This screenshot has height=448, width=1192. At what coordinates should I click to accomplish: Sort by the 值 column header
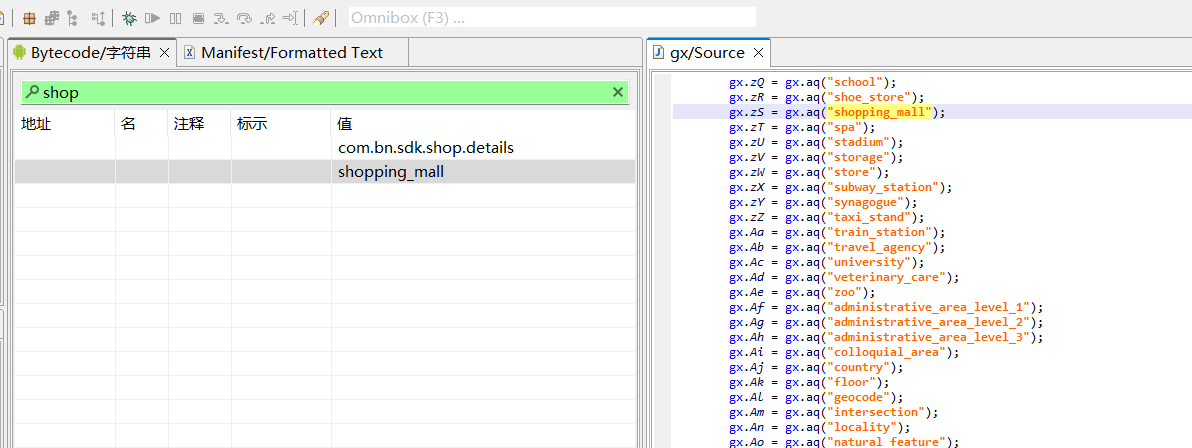[345, 124]
